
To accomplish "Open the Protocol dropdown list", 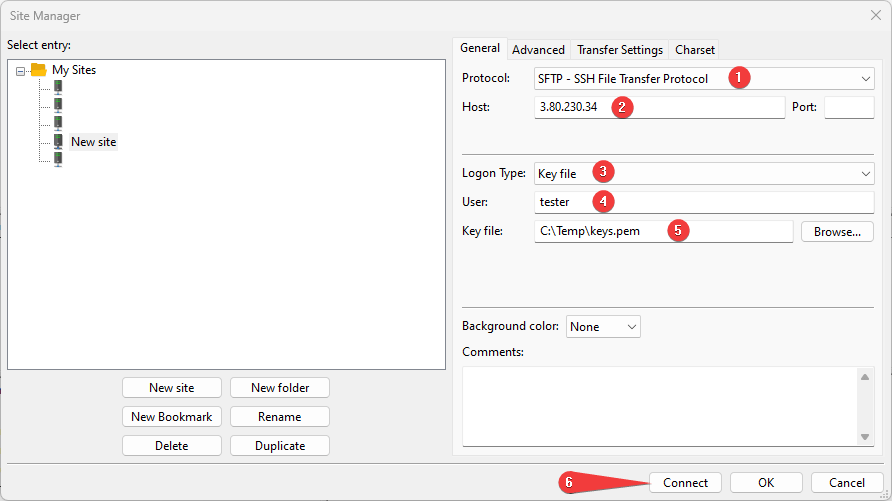I will point(865,79).
